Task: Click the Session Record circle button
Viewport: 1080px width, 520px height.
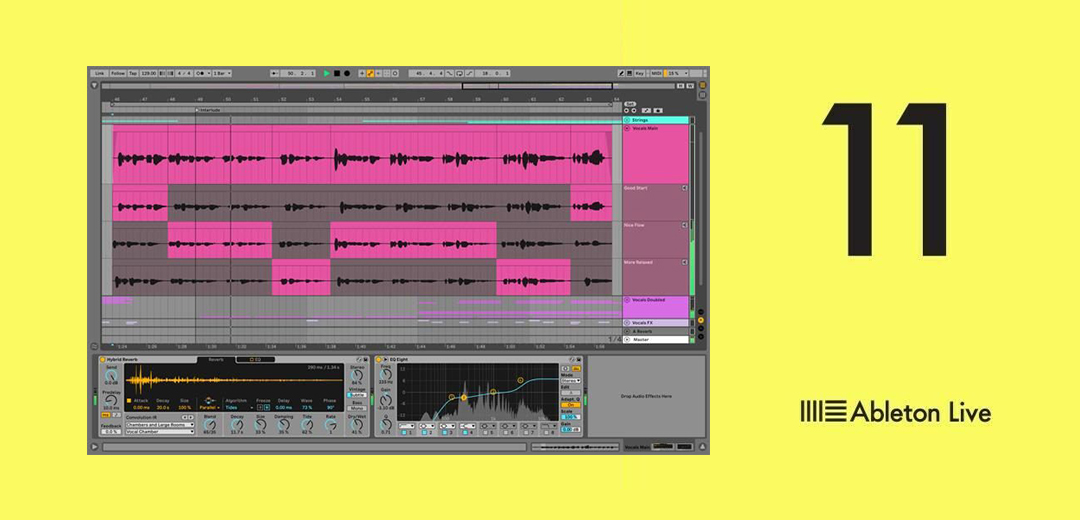Action: pyautogui.click(x=395, y=73)
